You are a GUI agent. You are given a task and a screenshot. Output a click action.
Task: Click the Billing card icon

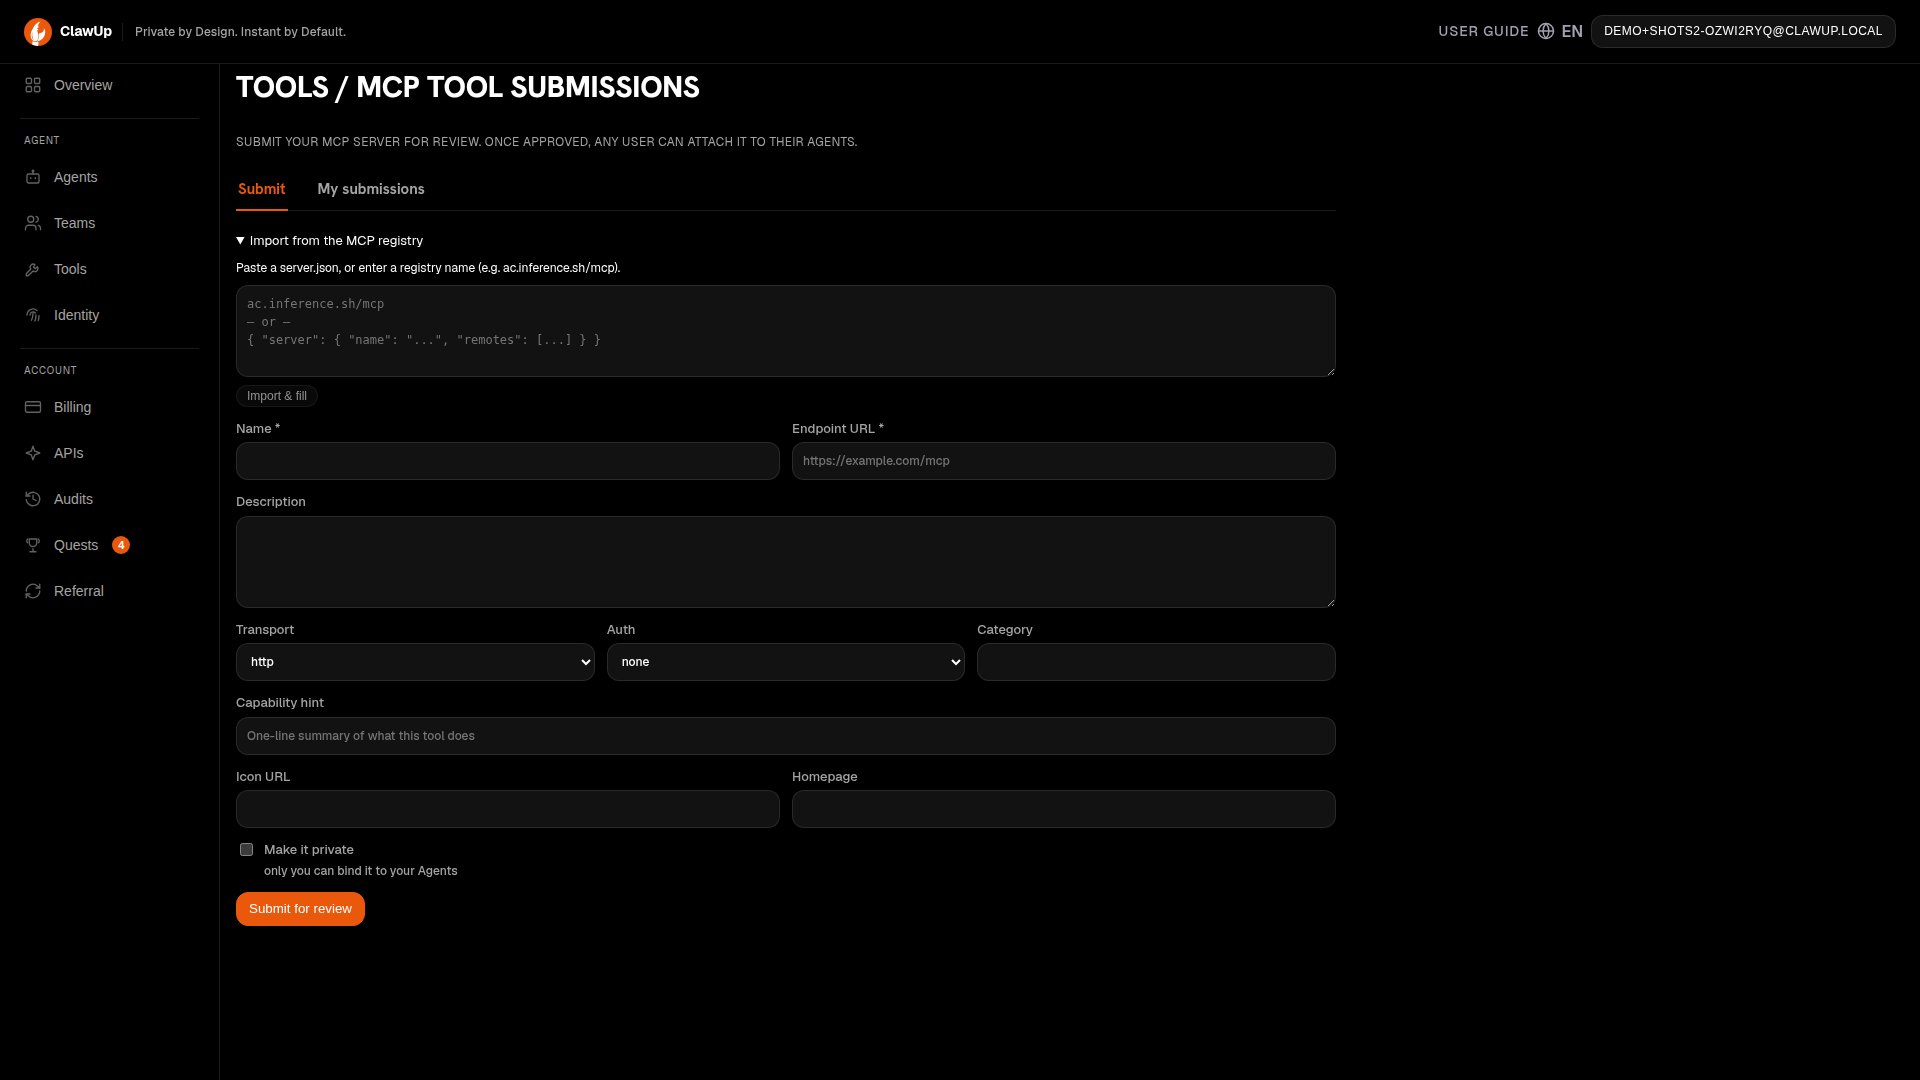click(x=33, y=407)
